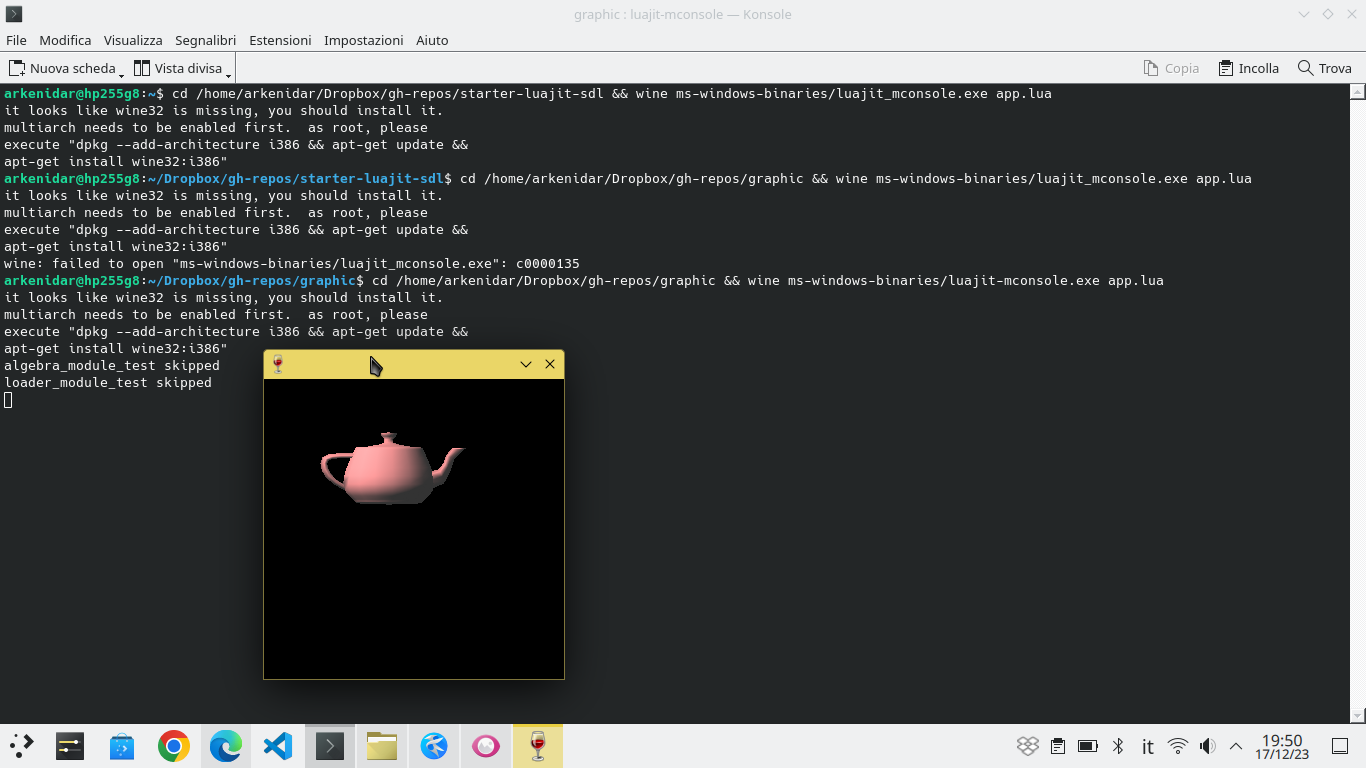Open the Wi-Fi network tray icon
Viewport: 1366px width, 768px height.
click(x=1178, y=746)
